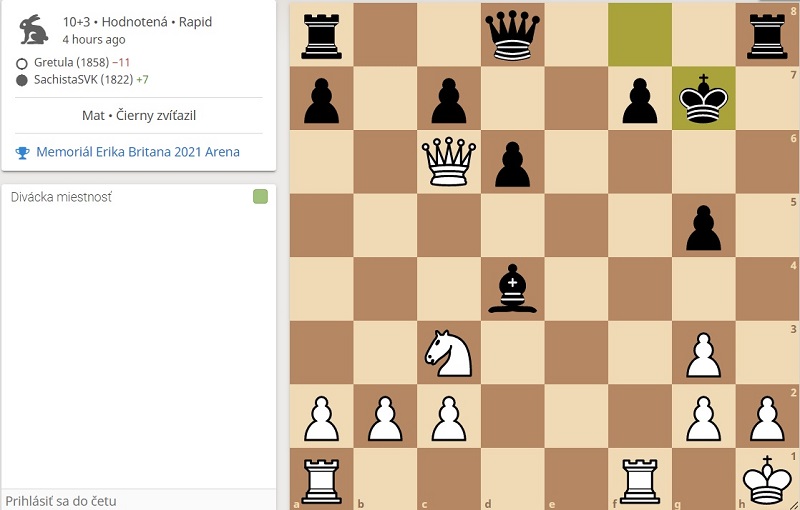Click the Mat • Čierny zvíťazil result text

click(139, 115)
